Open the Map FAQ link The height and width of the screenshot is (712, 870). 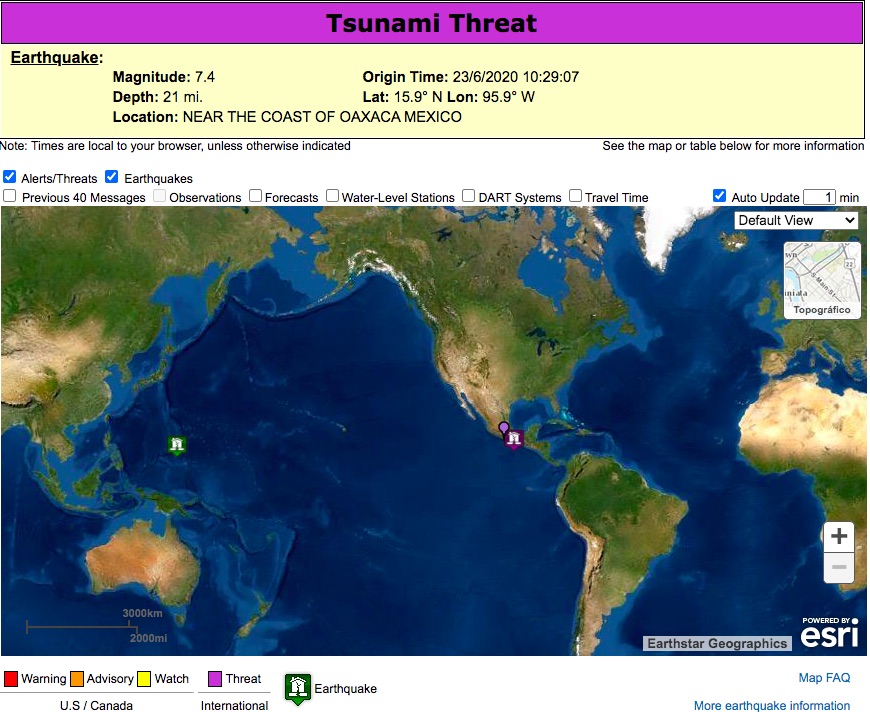[x=825, y=677]
